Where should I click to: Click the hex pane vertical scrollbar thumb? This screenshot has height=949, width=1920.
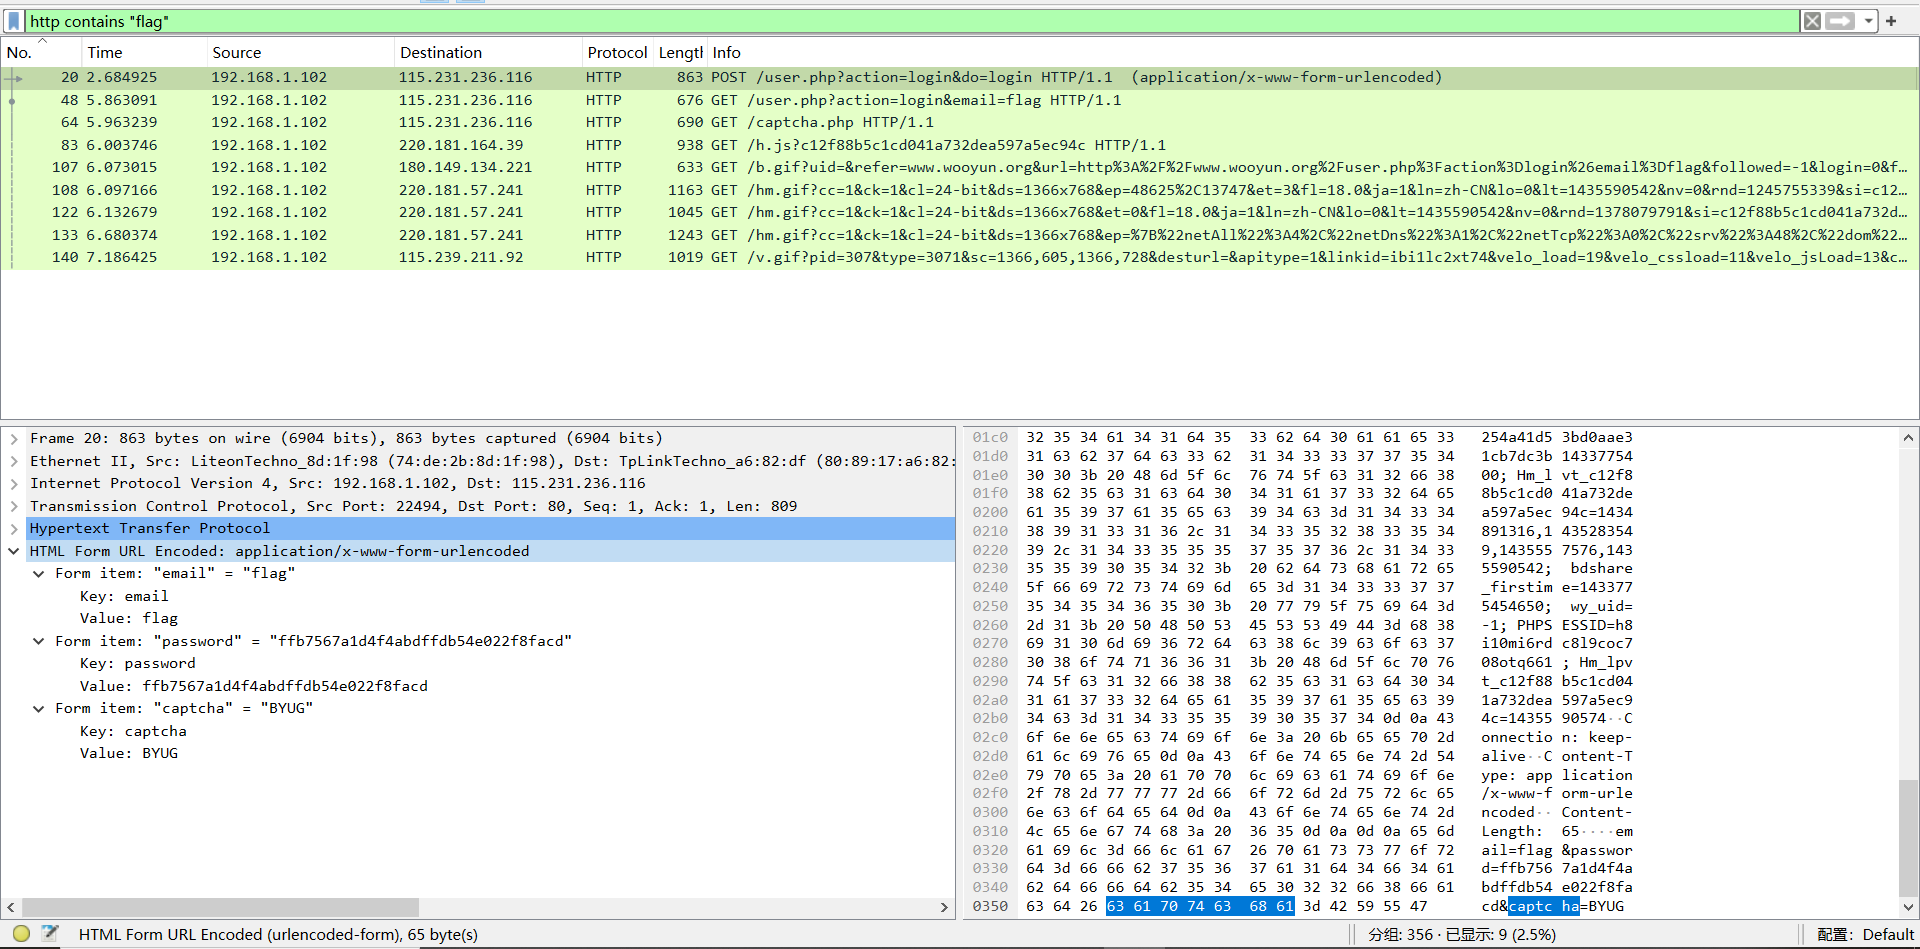(1908, 837)
